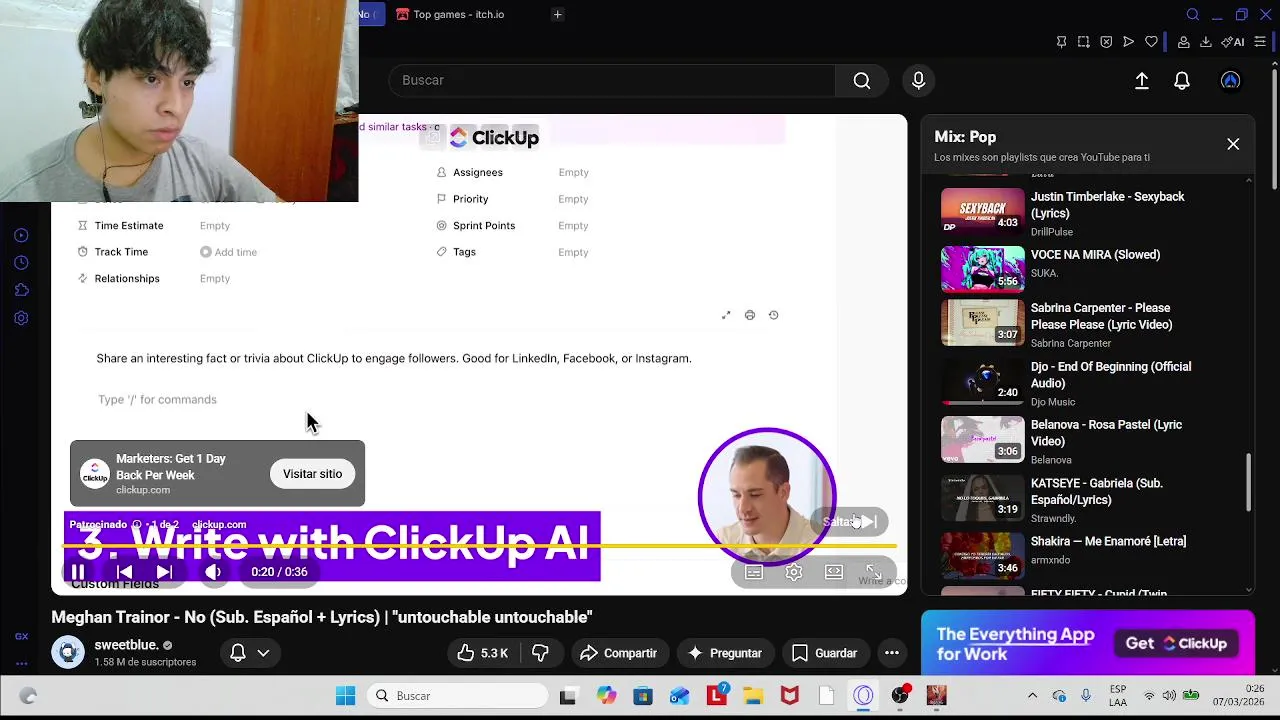Like the video with thumbs up
The height and width of the screenshot is (720, 1280).
(x=483, y=653)
